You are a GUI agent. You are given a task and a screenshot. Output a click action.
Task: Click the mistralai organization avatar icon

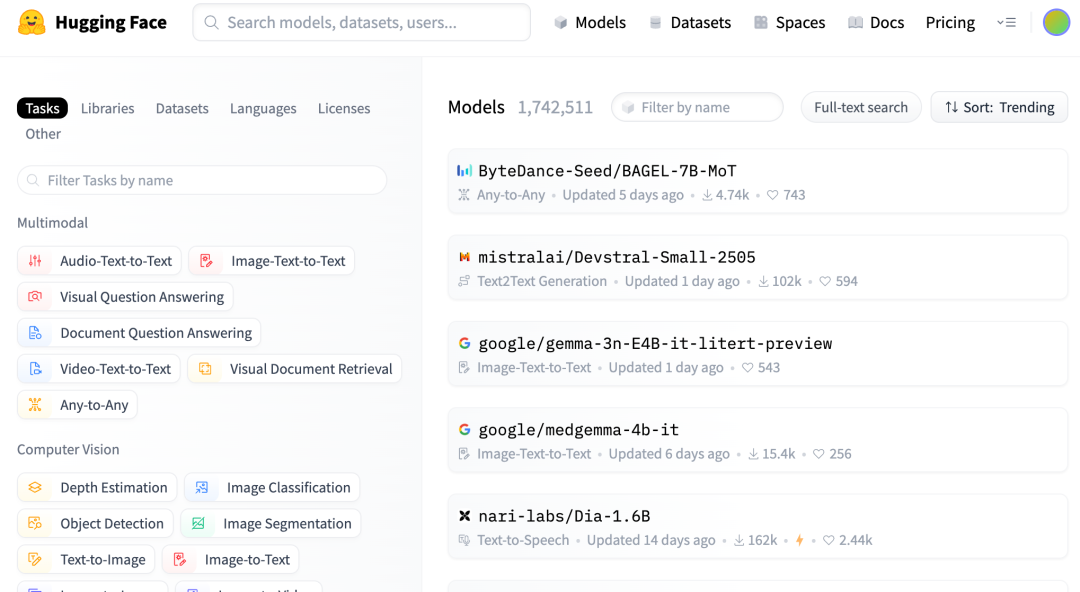point(464,257)
